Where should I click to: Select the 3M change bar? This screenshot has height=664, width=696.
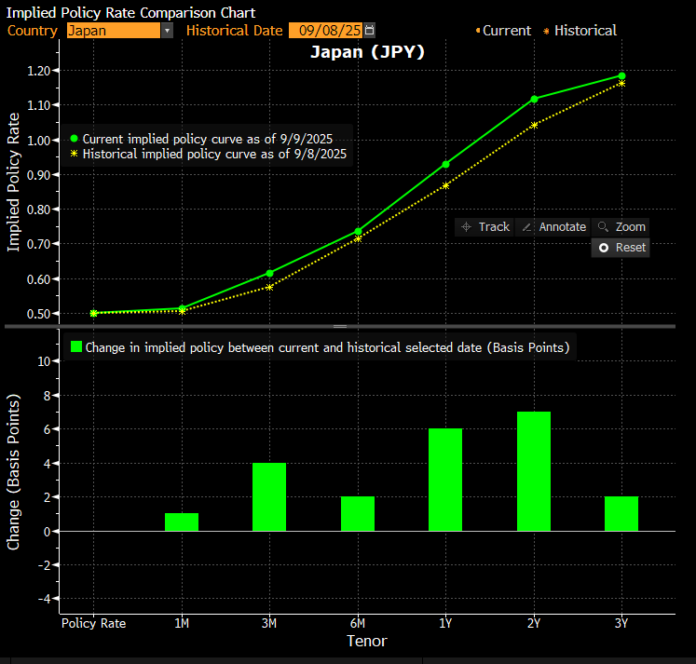point(269,497)
